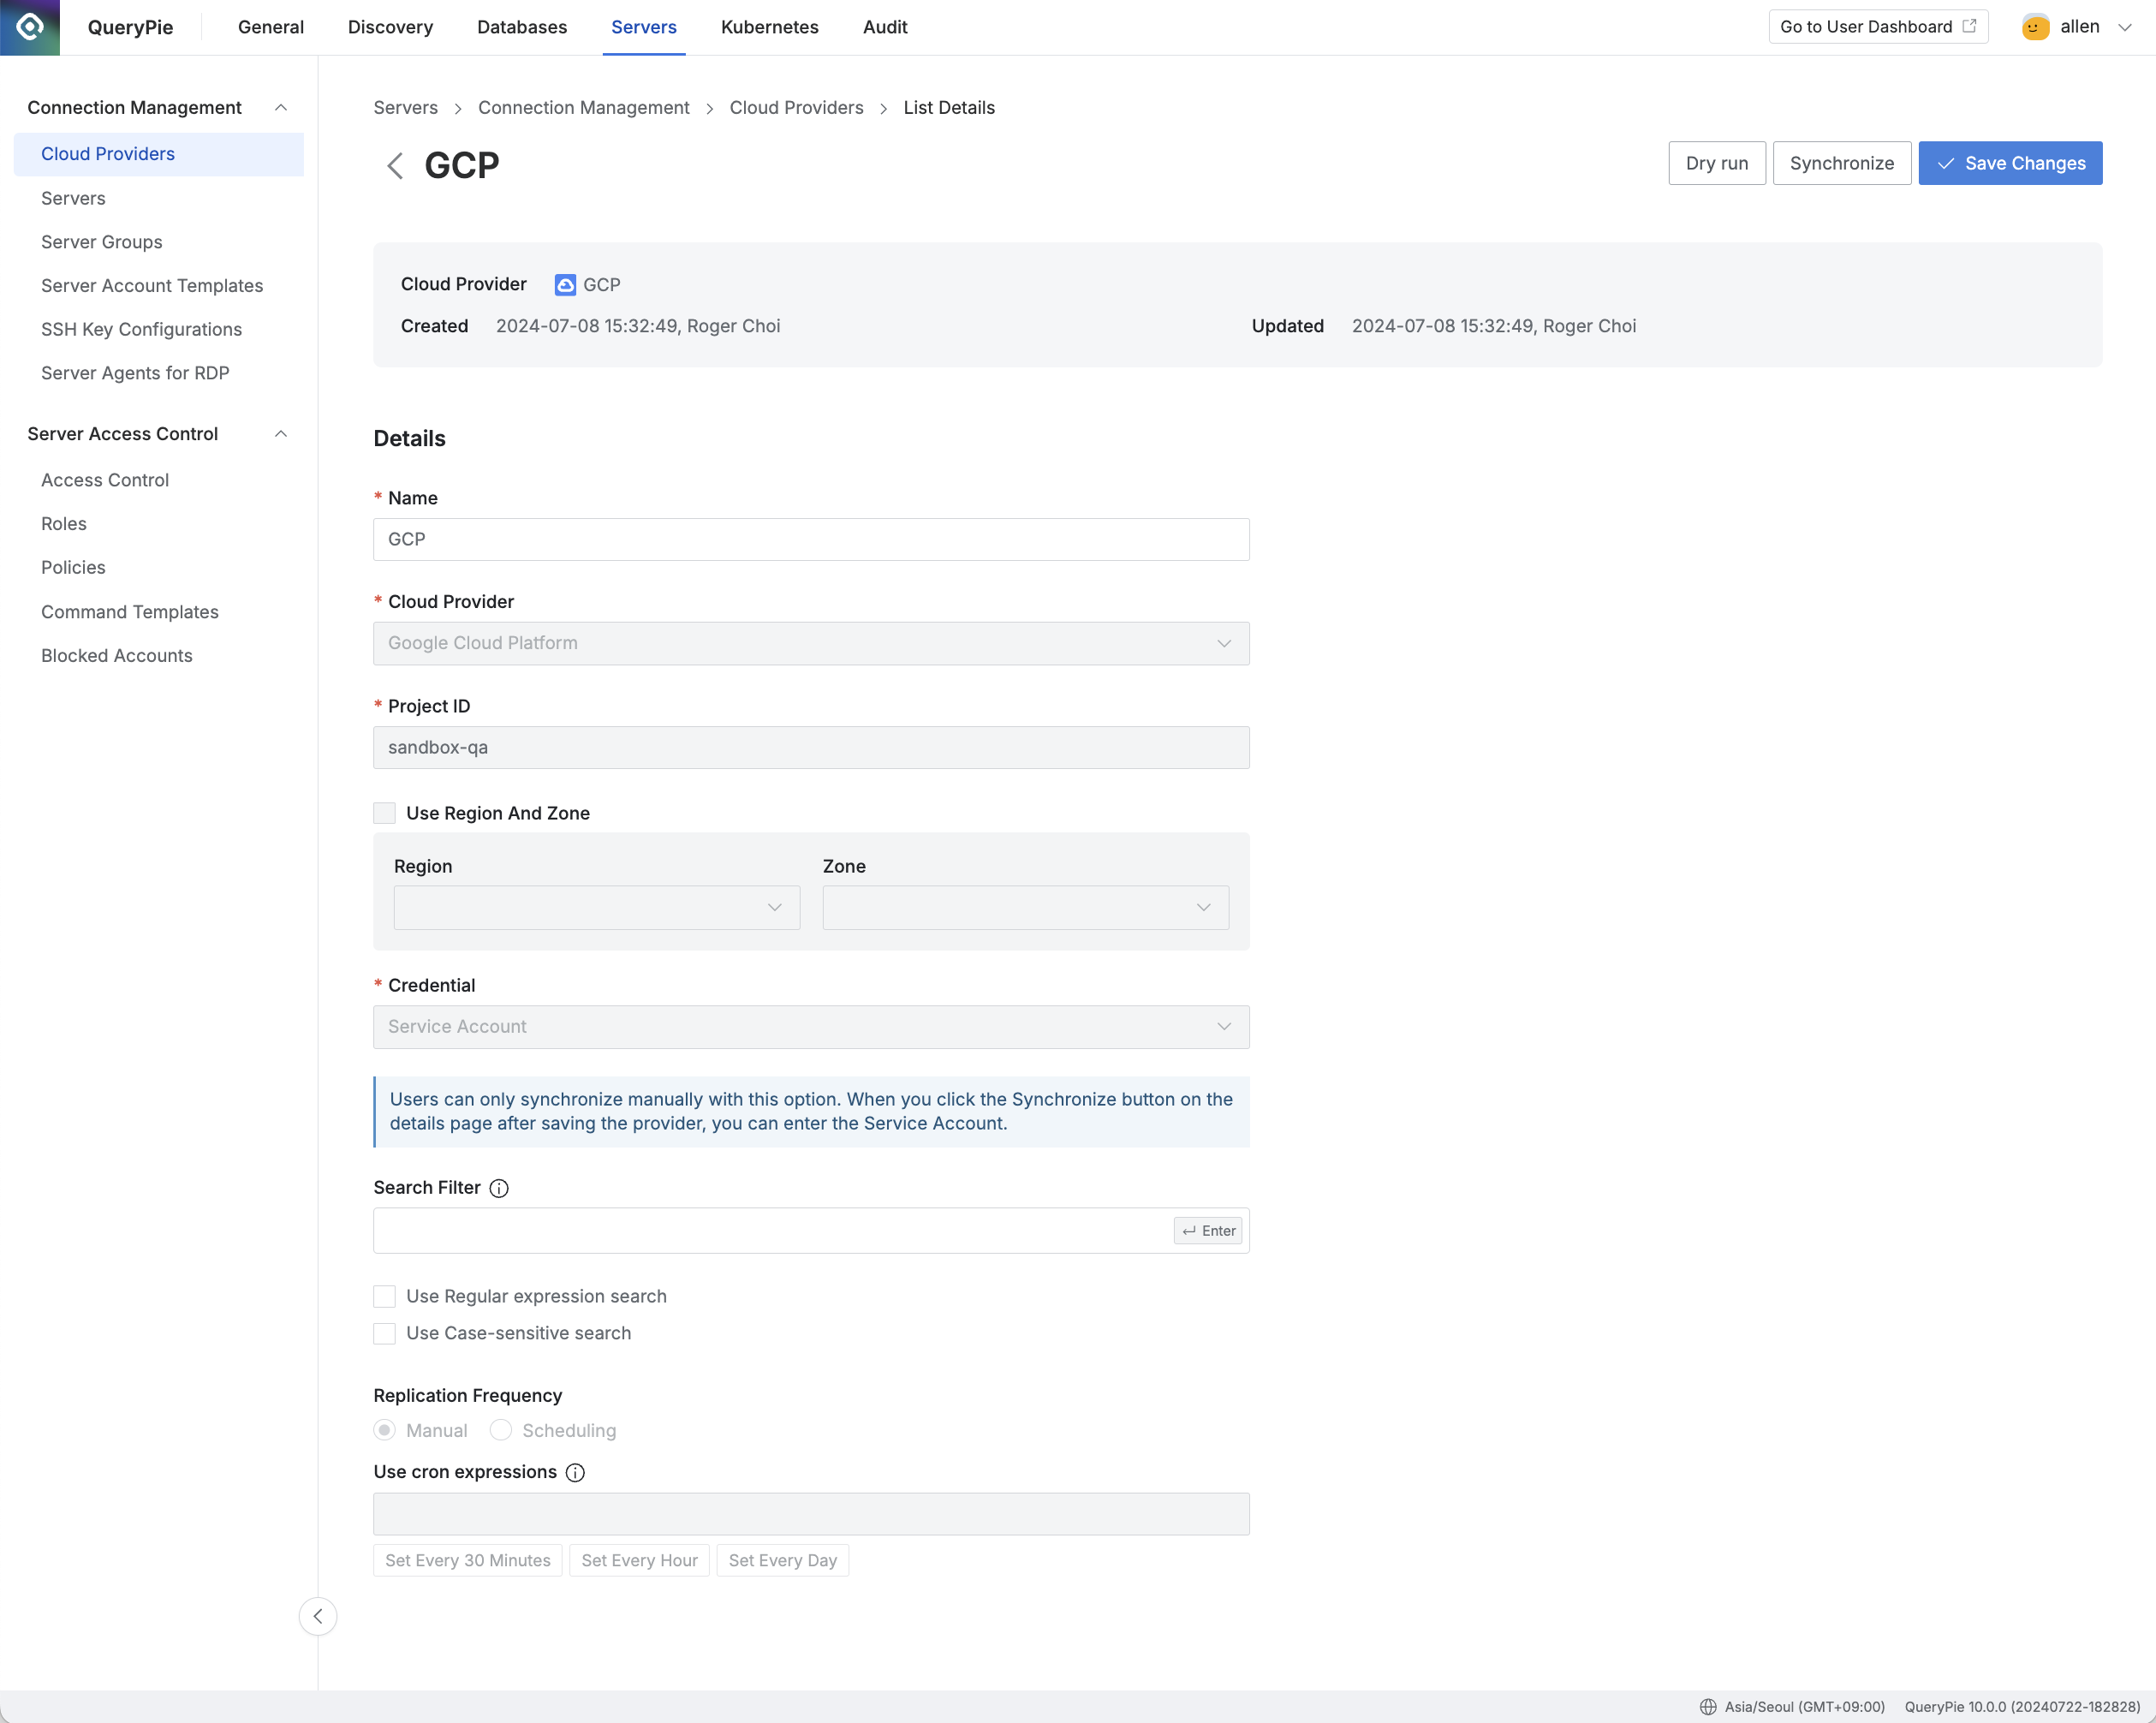
Task: Click the Enter button in Search Filter
Action: (1208, 1231)
